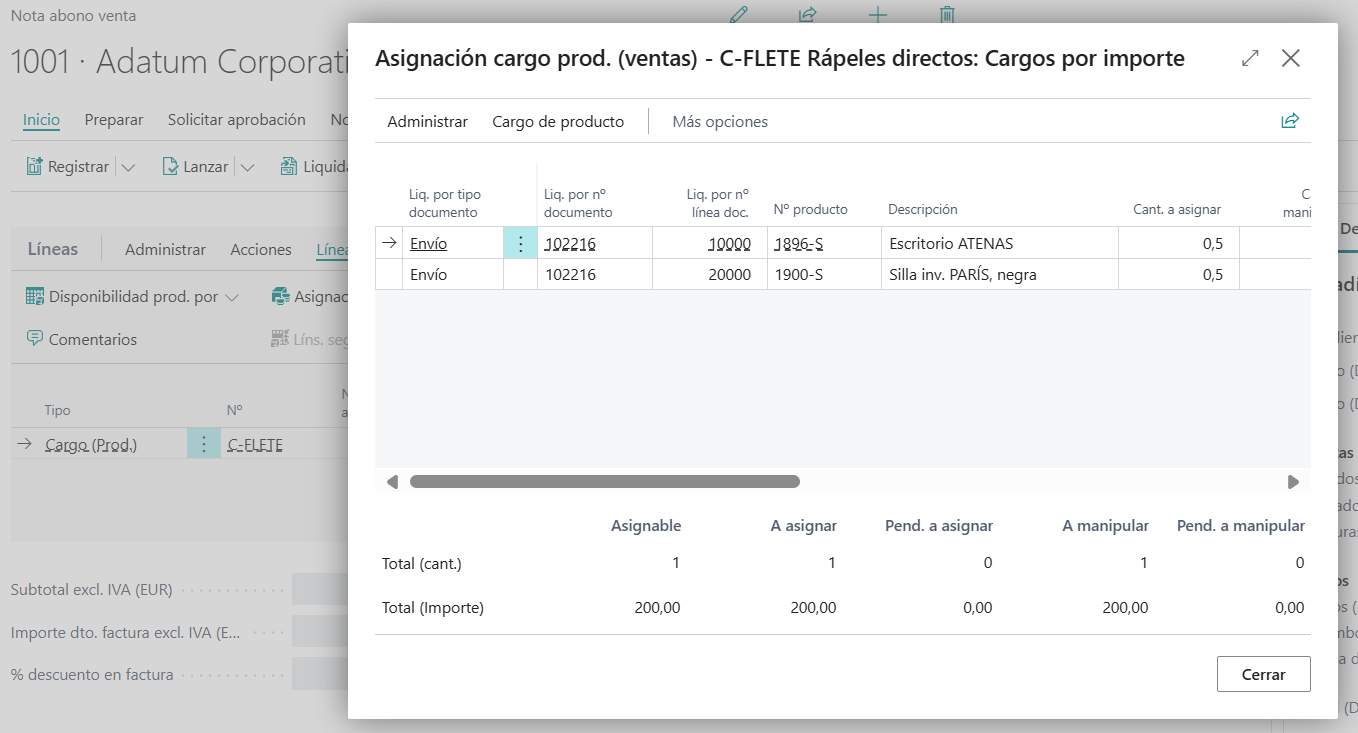1358x733 pixels.
Task: Click the Descripción column header
Action: coord(922,209)
